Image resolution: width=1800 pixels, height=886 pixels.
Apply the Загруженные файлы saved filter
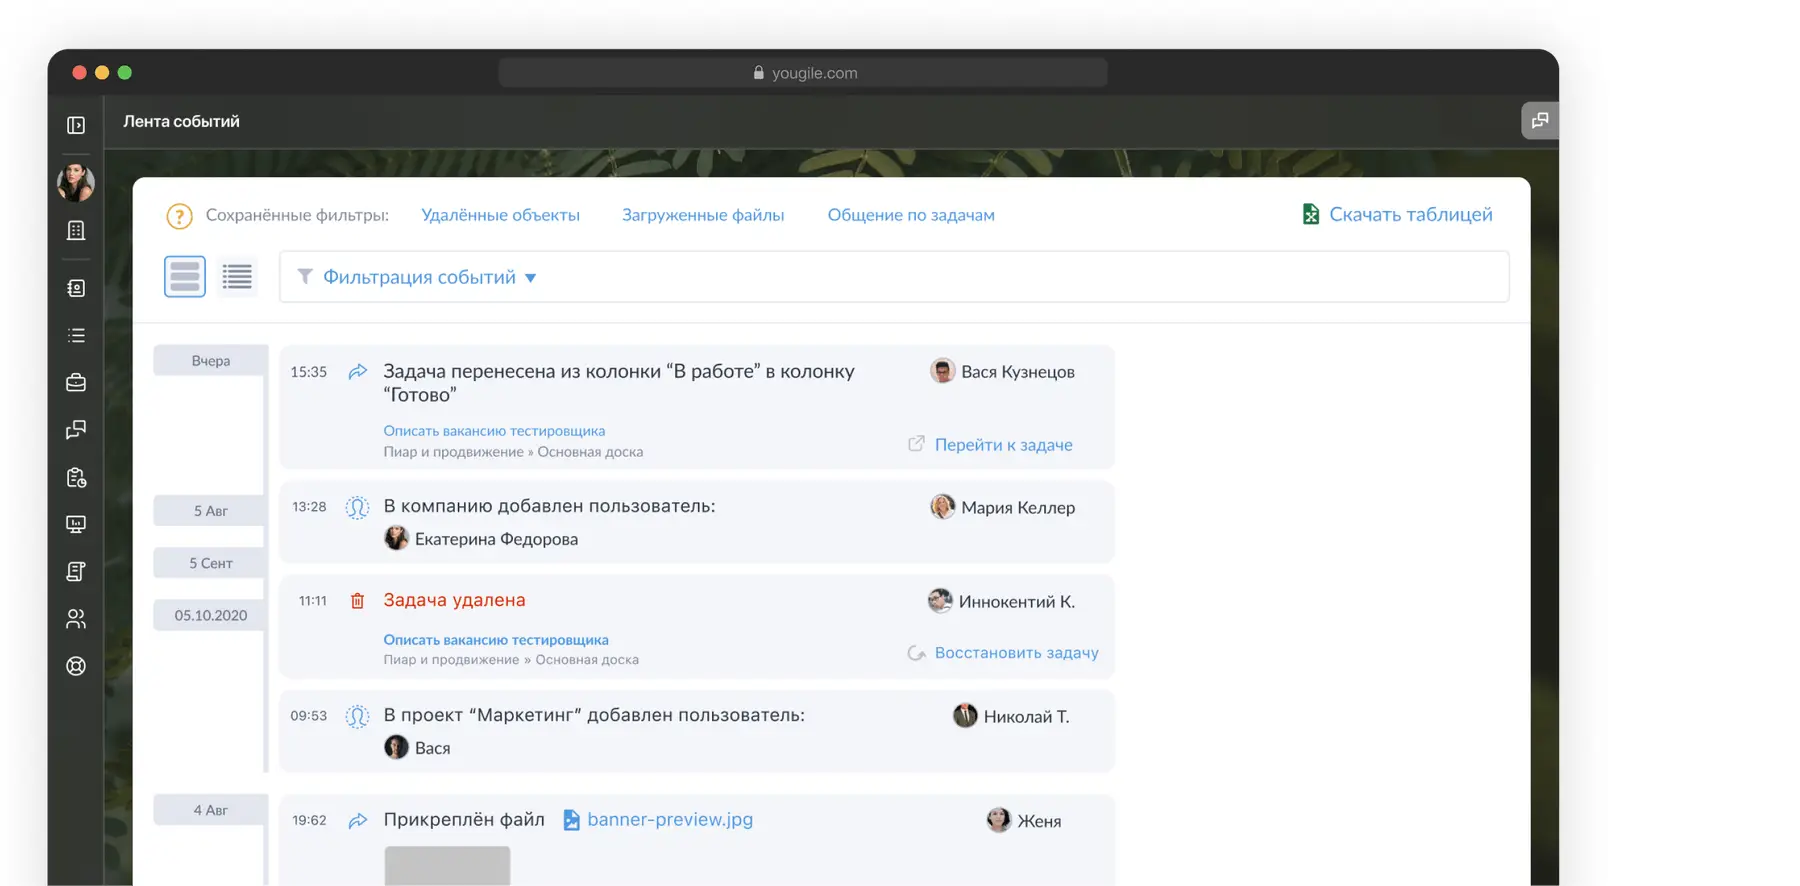[702, 215]
